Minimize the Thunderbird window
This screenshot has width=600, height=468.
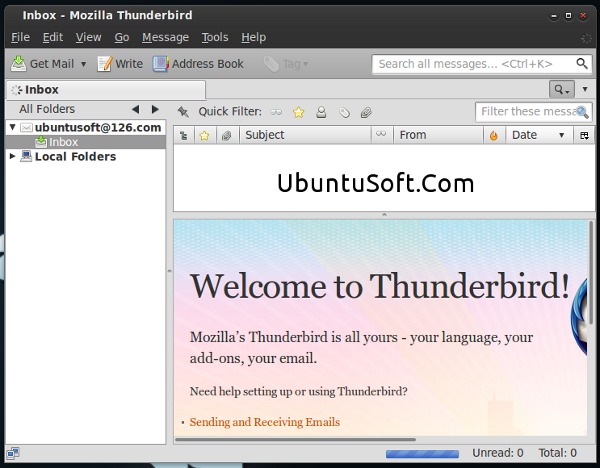tap(554, 16)
